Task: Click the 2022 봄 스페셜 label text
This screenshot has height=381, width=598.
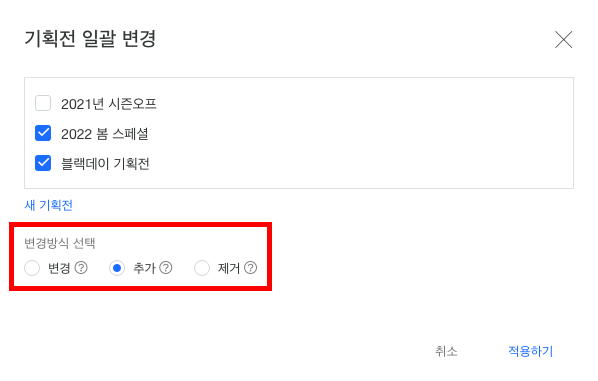Action: (x=104, y=134)
